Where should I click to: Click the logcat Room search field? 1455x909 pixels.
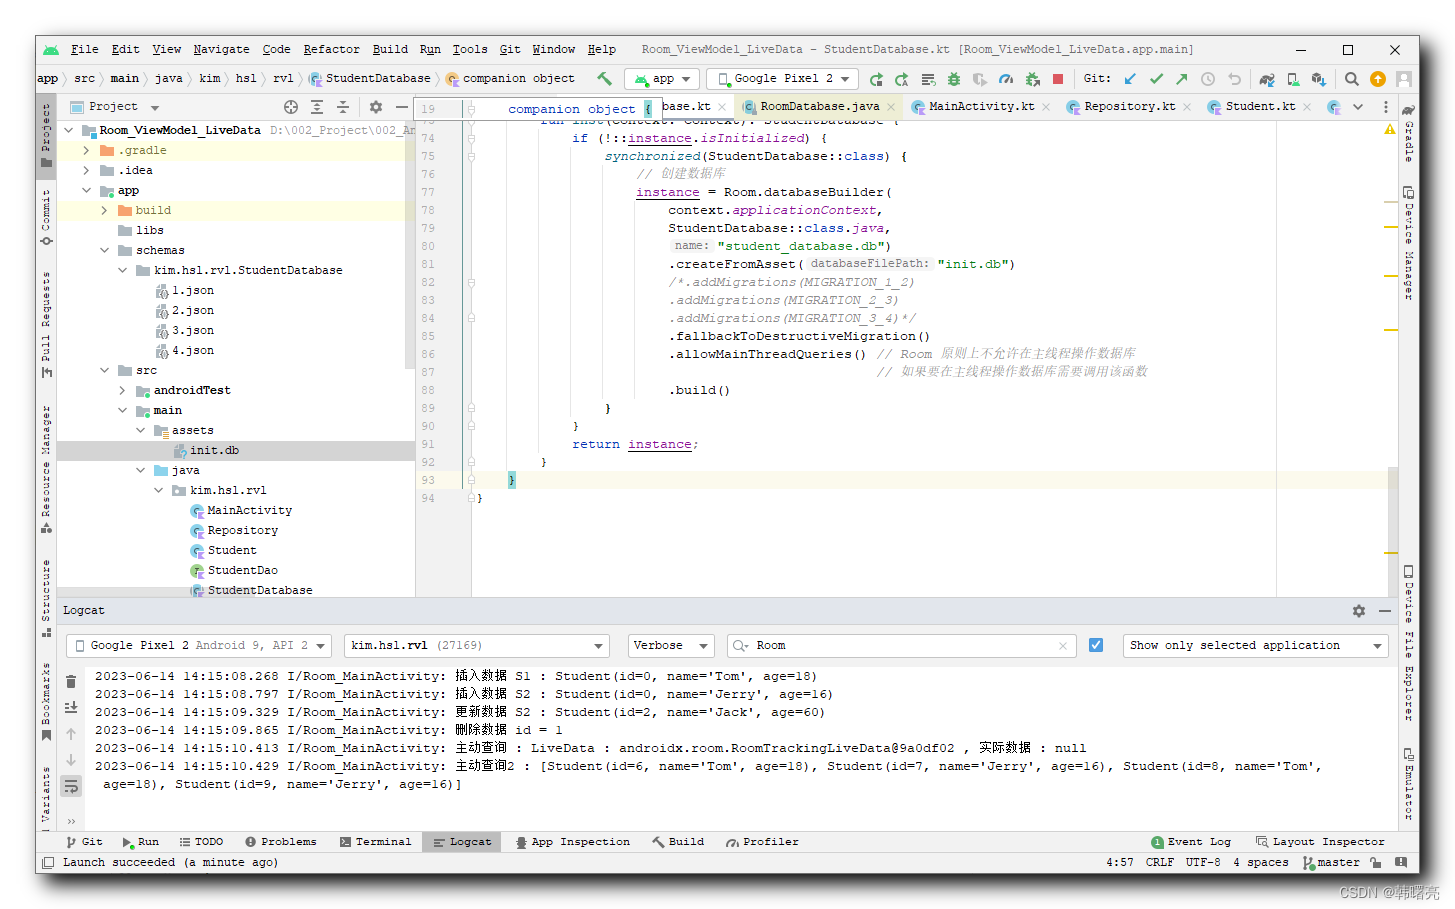click(x=900, y=646)
